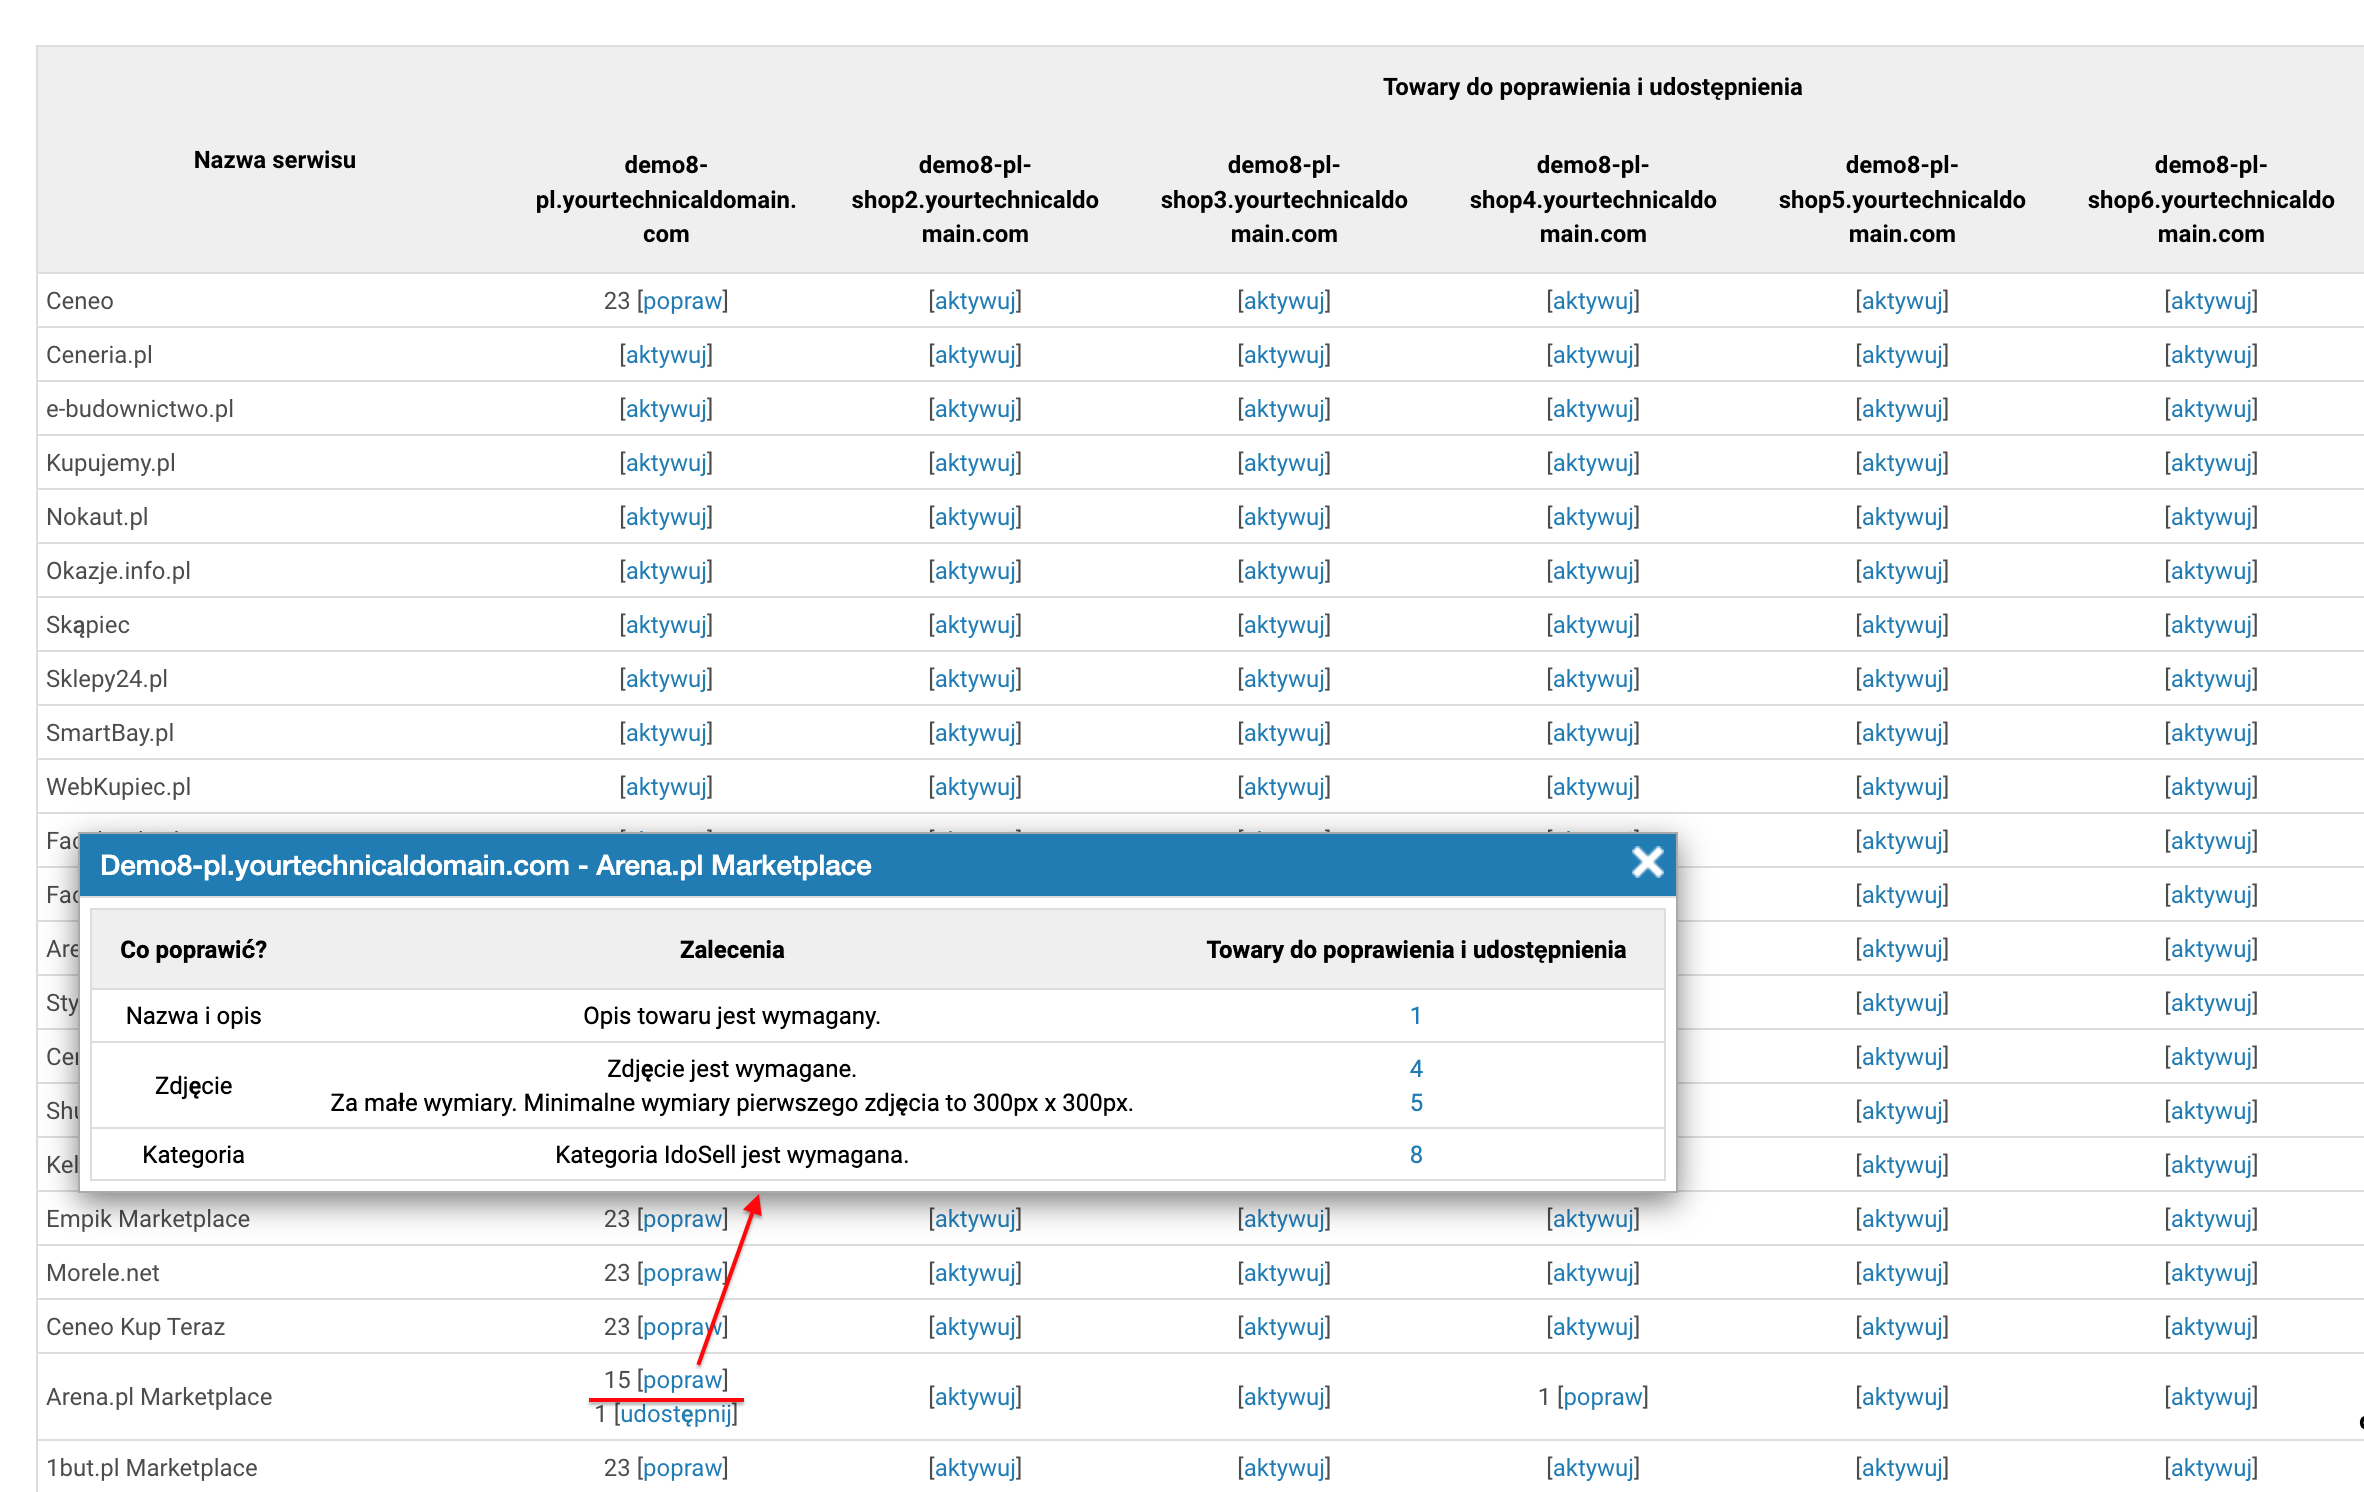Viewport: 2364px width, 1492px height.
Task: Activate Kupujemy.pl for shop6
Action: pyautogui.click(x=2211, y=463)
